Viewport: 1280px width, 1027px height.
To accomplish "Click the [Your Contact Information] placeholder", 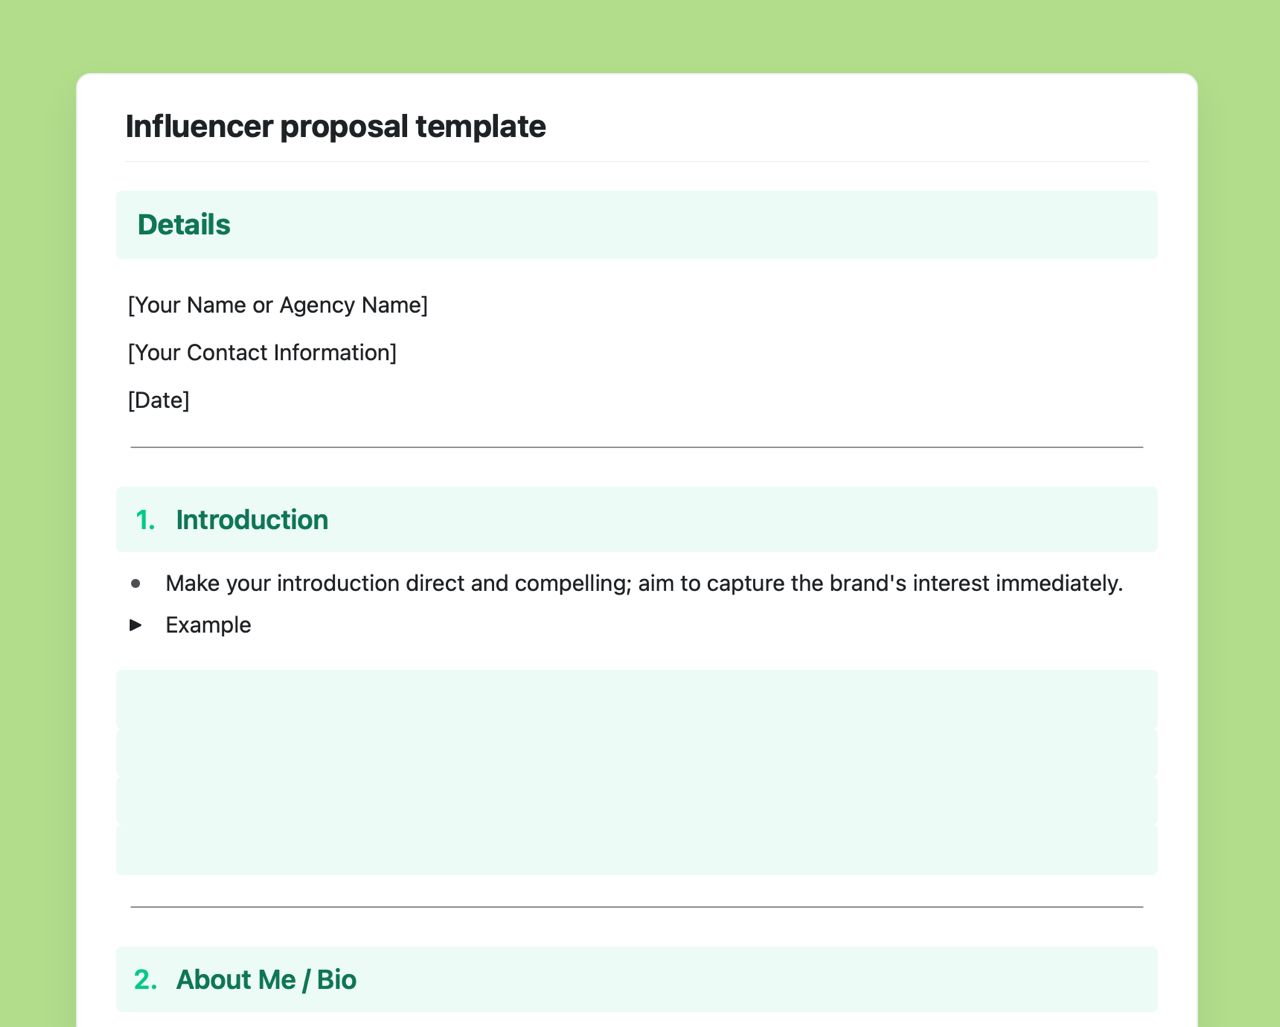I will (262, 352).
